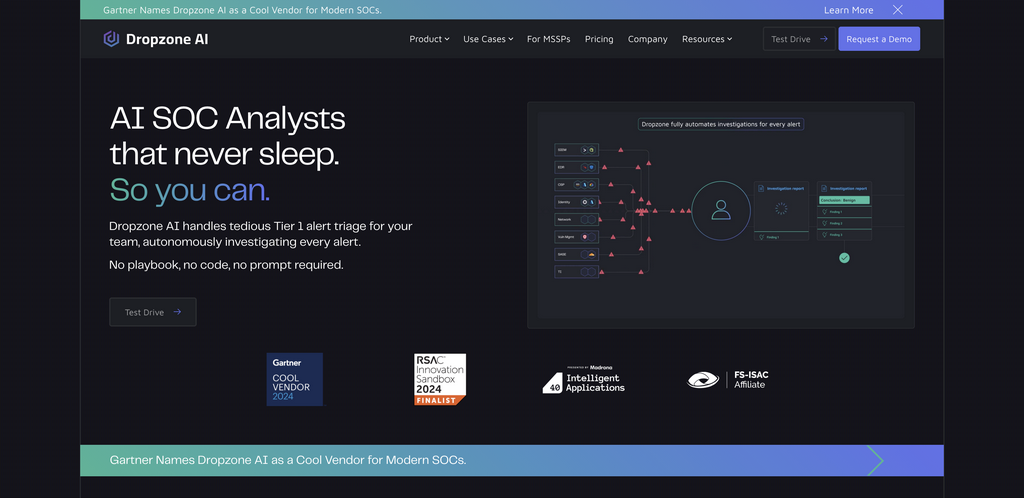Click the 'So you can.' gradient text
This screenshot has width=1024, height=498.
click(x=189, y=190)
